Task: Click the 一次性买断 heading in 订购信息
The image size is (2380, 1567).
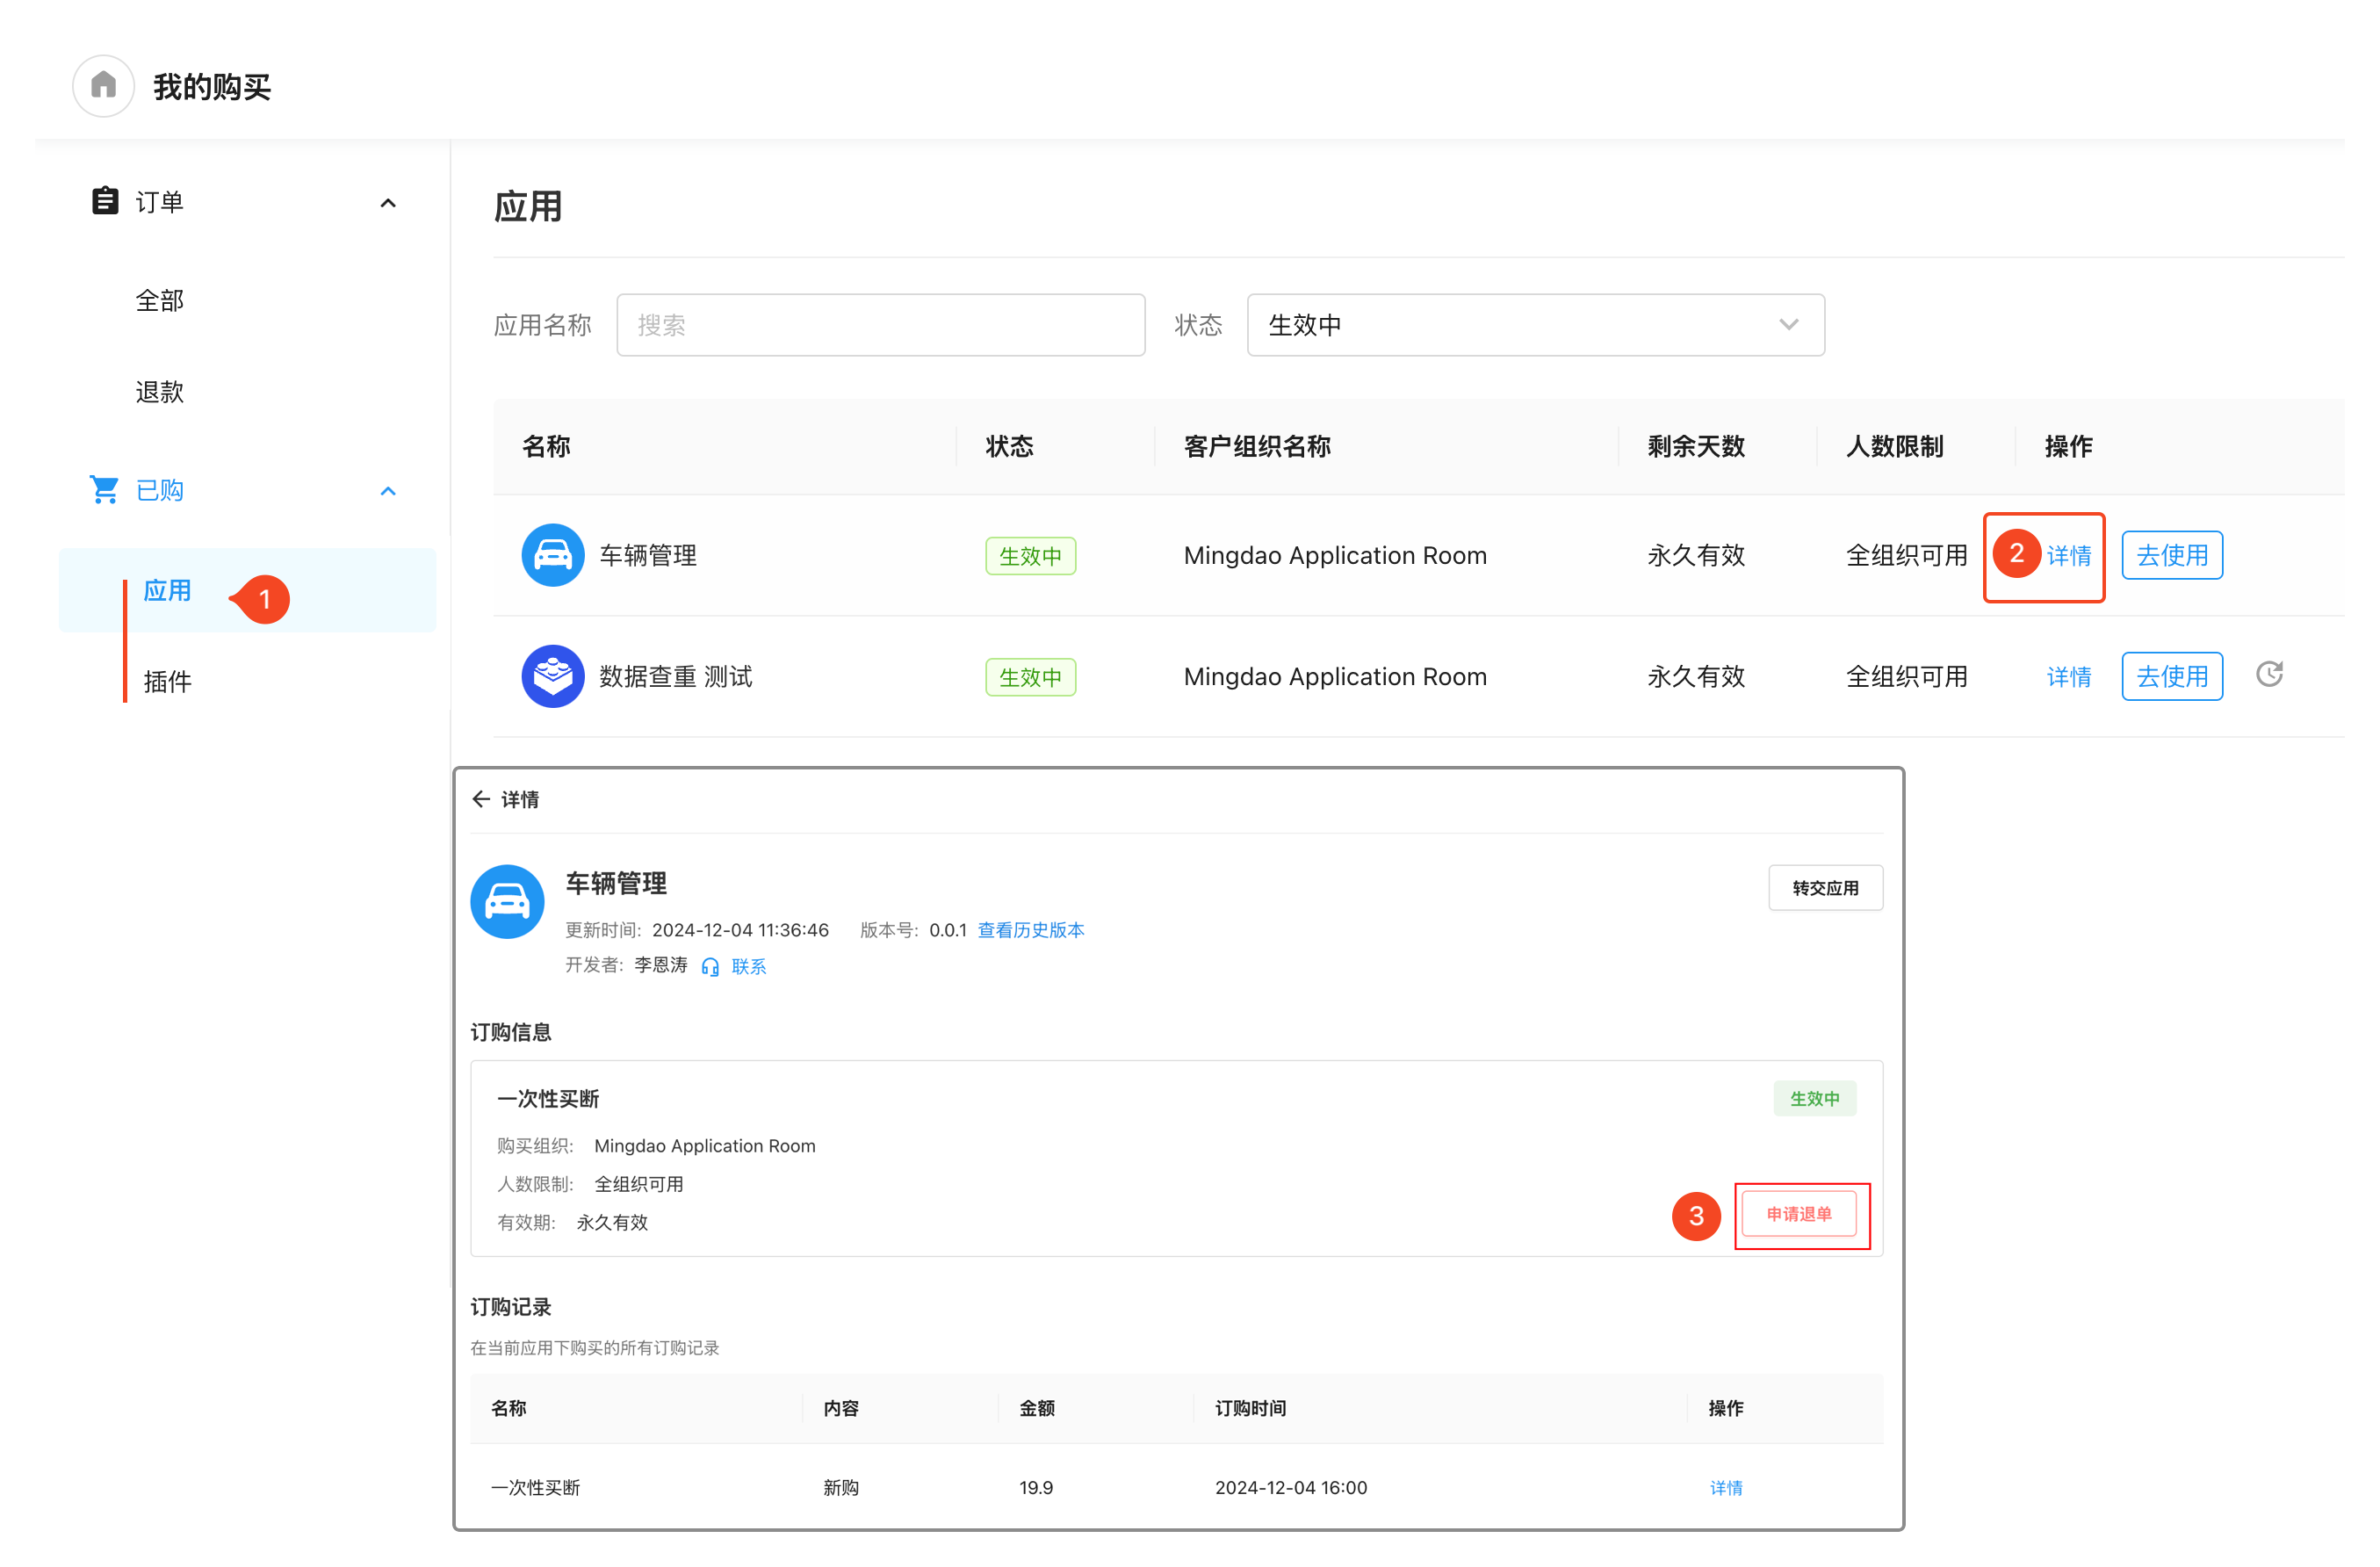Action: pyautogui.click(x=548, y=1099)
